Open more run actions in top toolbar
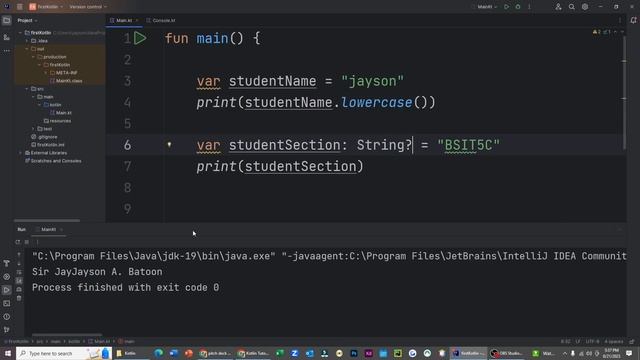The height and width of the screenshot is (360, 640). tap(529, 7)
